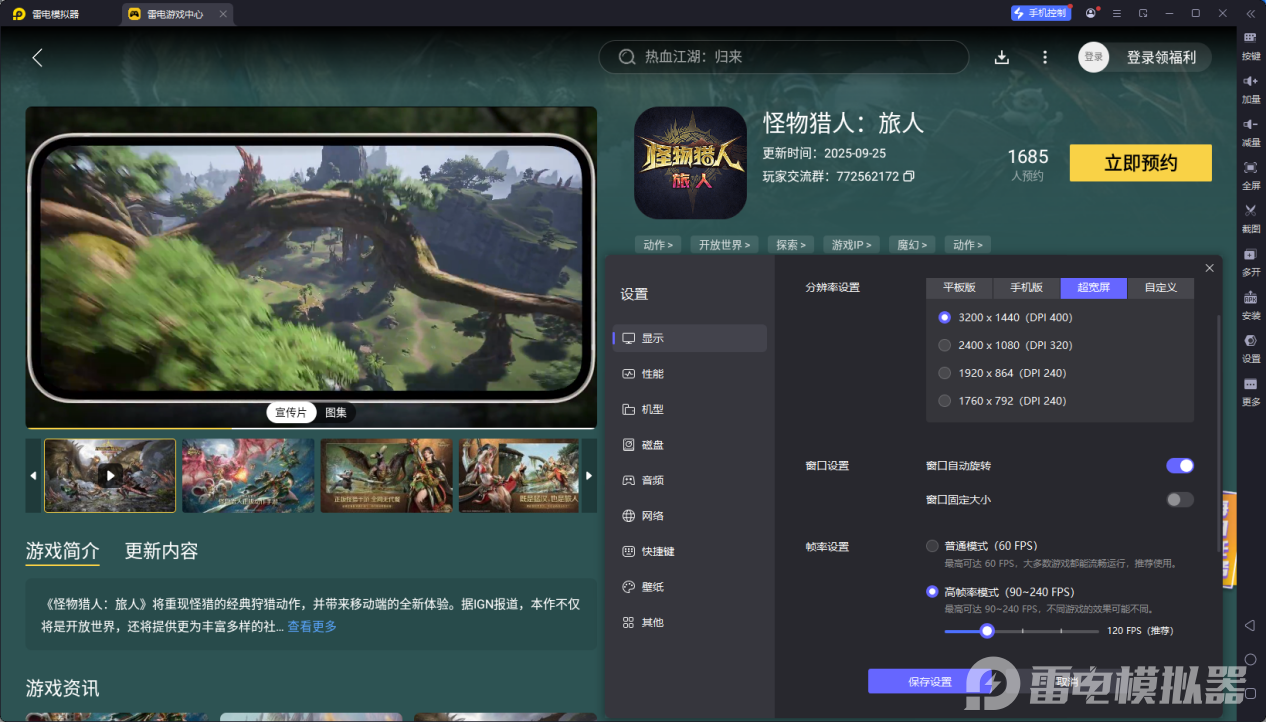The image size is (1266, 722).
Task: Click the download icon beside search bar
Action: (1002, 57)
